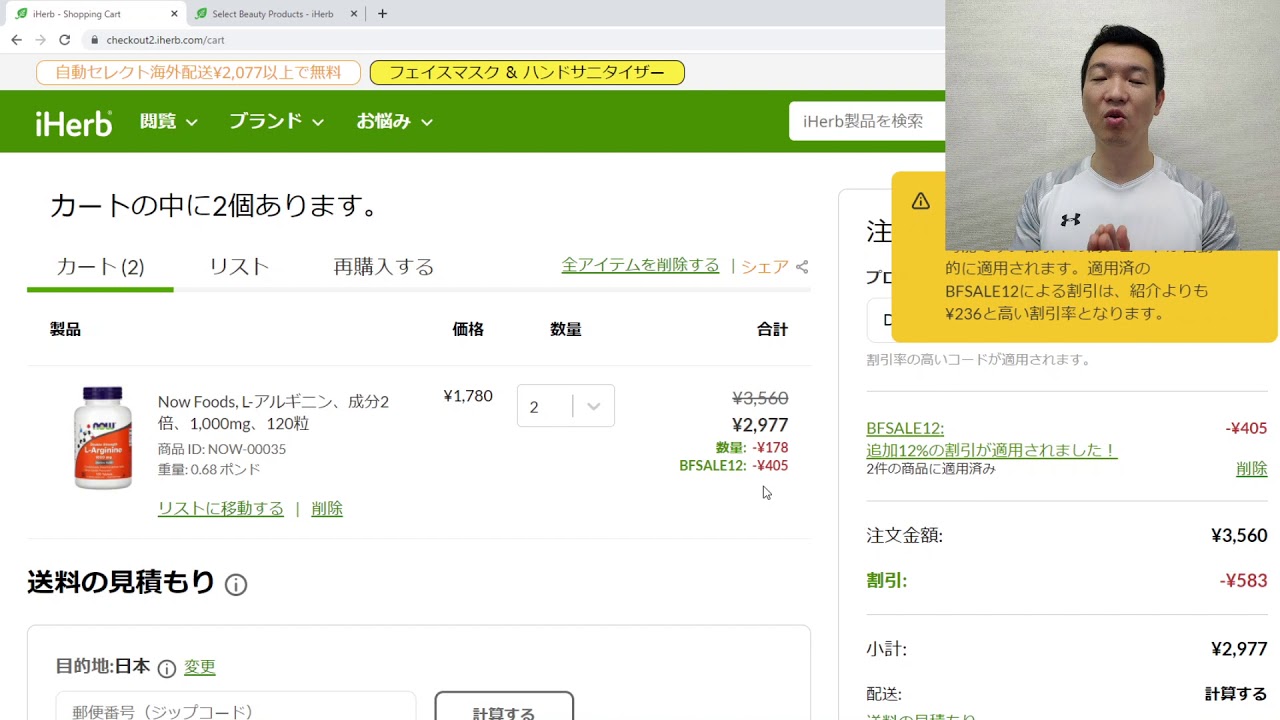The height and width of the screenshot is (720, 1280).
Task: Click the iHerb logo
Action: point(74,122)
